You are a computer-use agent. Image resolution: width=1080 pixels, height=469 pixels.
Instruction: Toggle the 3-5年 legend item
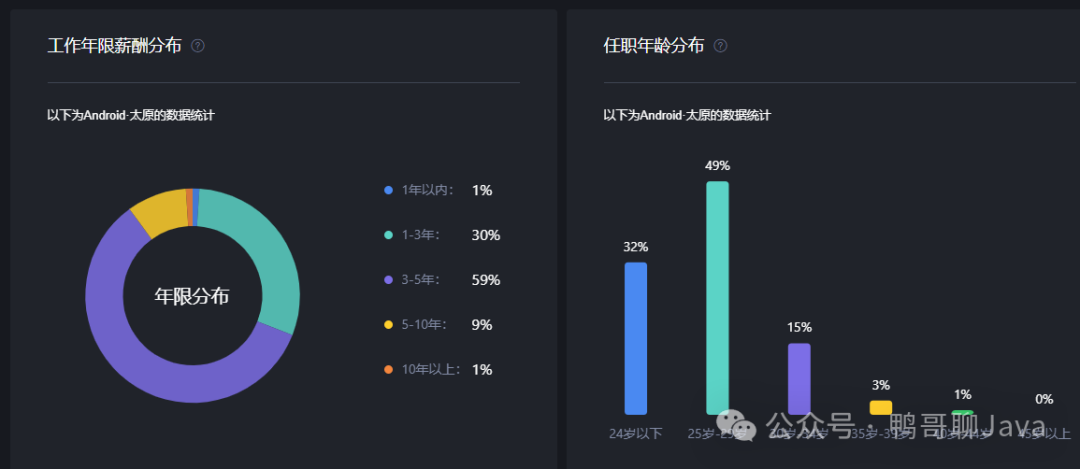[x=442, y=280]
